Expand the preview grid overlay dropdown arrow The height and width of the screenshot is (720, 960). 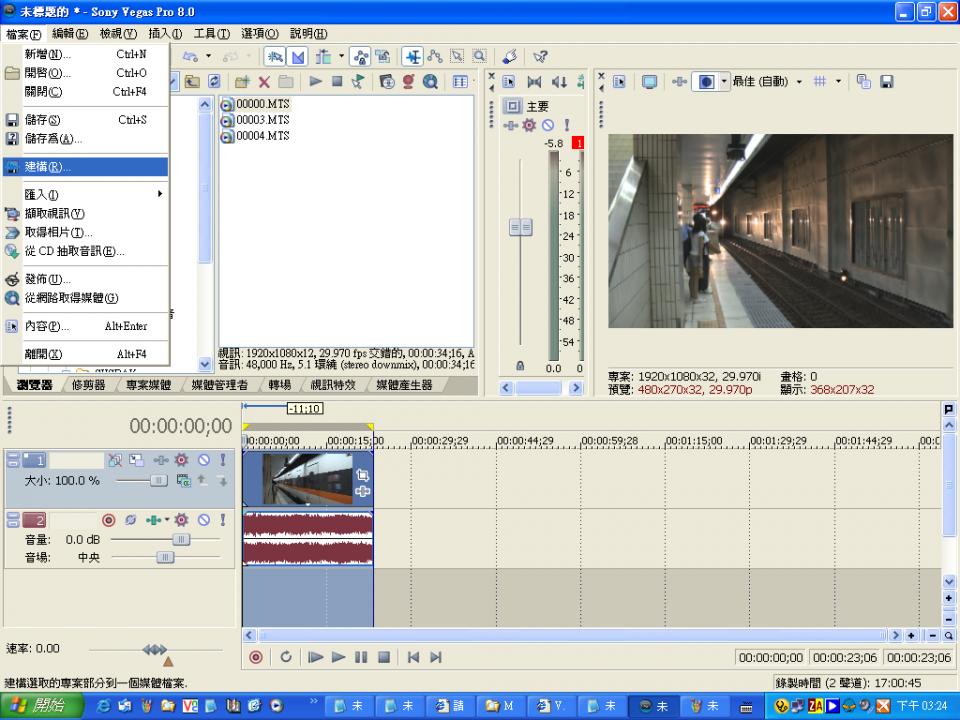point(839,82)
